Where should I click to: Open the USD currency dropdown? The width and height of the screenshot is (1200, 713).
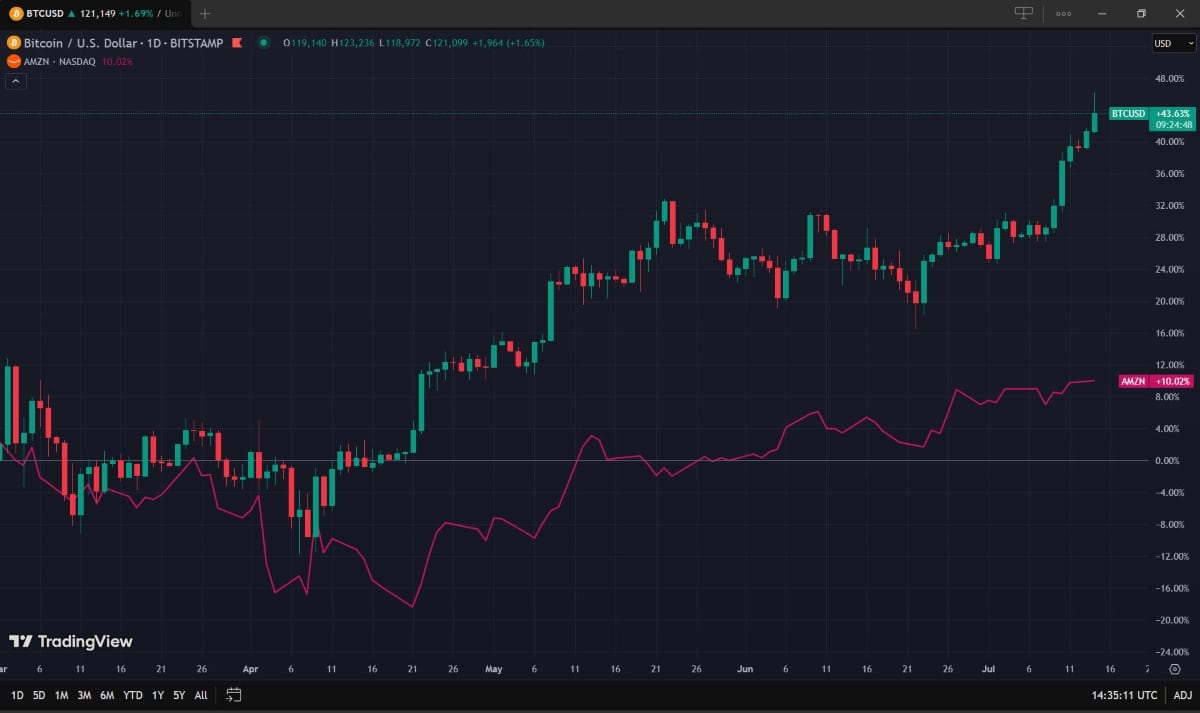1174,43
